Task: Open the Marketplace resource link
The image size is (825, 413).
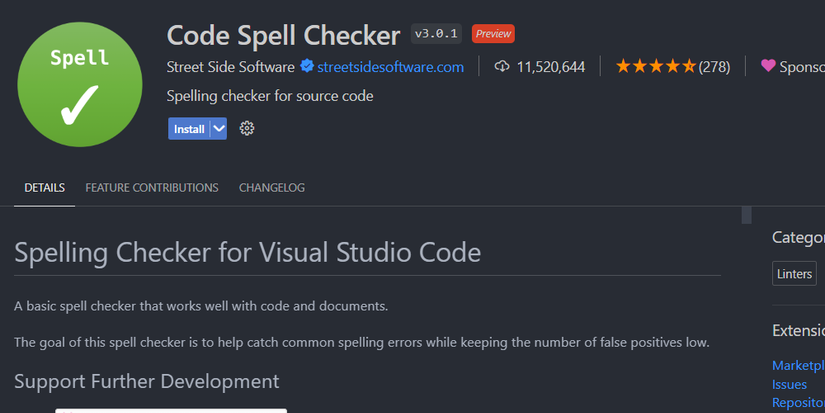Action: tap(798, 366)
